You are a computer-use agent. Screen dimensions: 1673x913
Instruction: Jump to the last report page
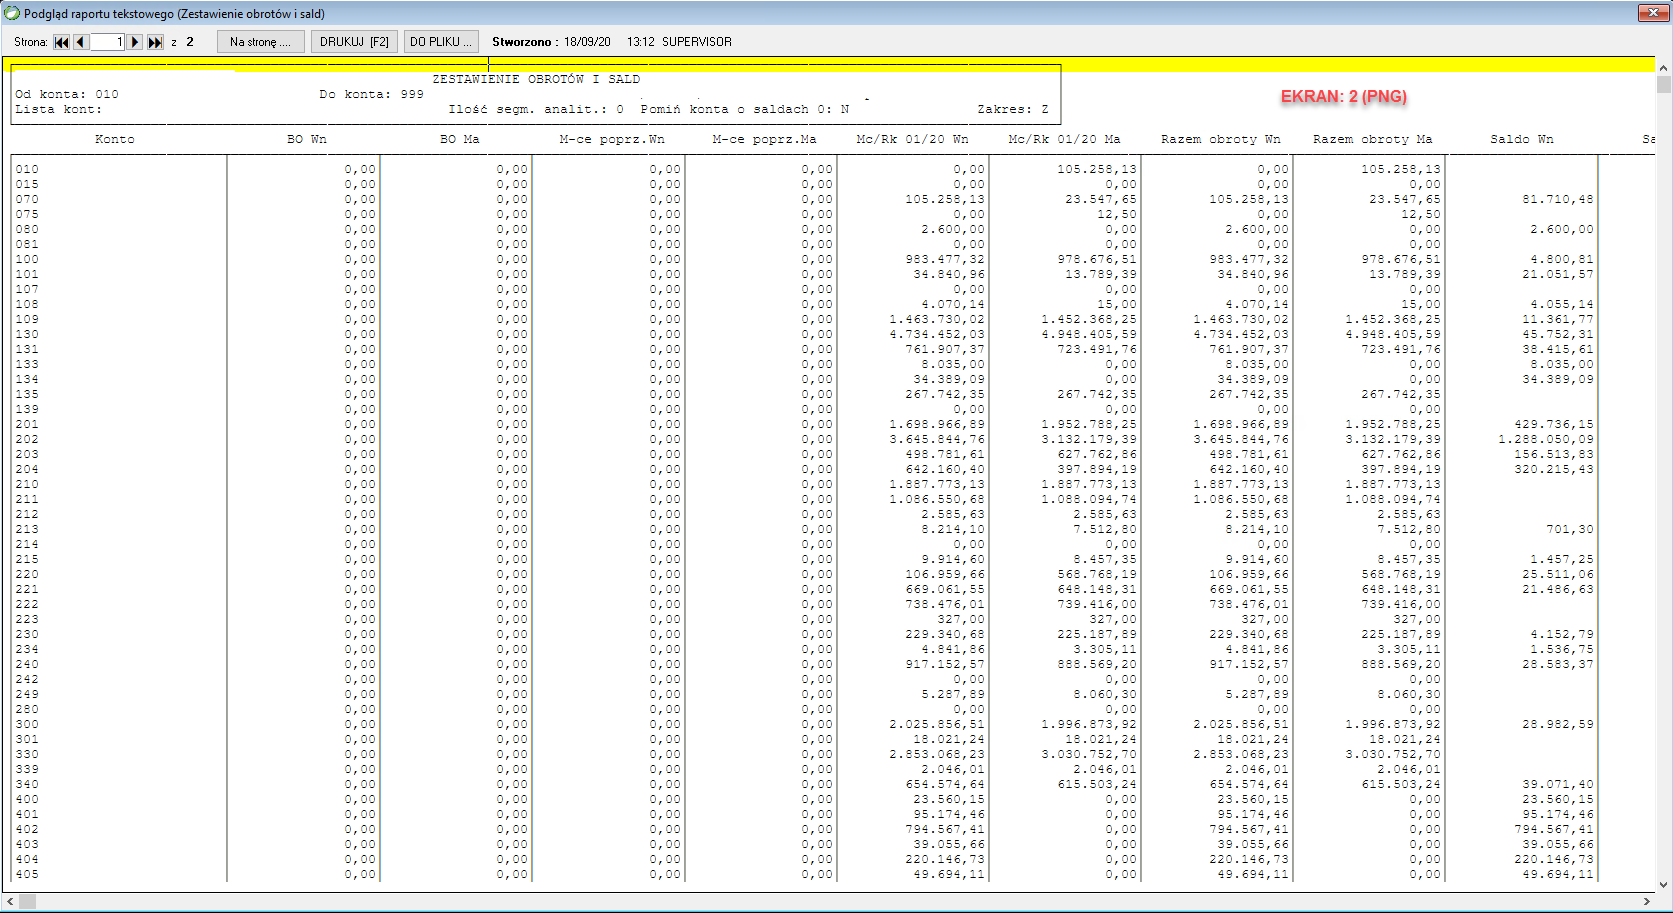(155, 42)
